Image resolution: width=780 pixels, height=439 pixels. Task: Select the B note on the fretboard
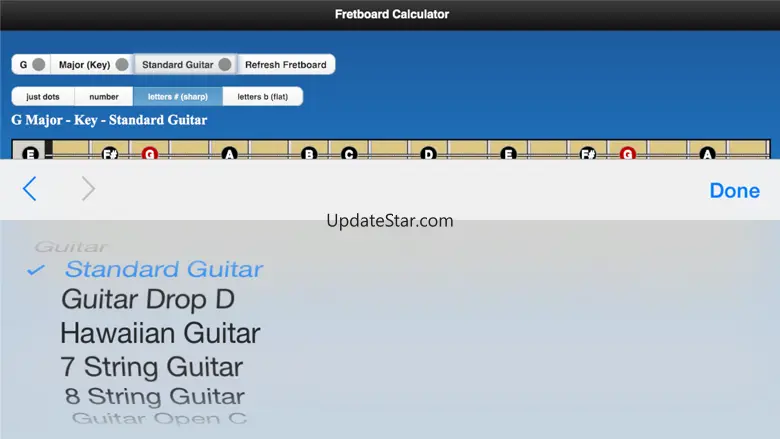pyautogui.click(x=309, y=153)
